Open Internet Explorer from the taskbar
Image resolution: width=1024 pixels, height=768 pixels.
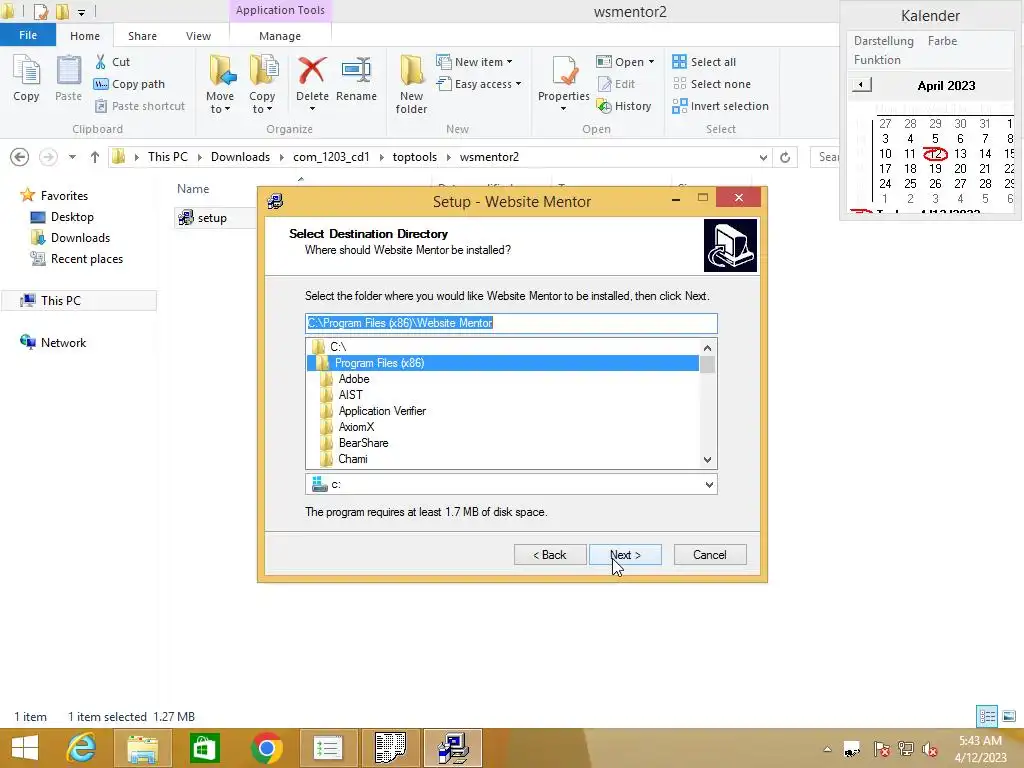point(82,748)
